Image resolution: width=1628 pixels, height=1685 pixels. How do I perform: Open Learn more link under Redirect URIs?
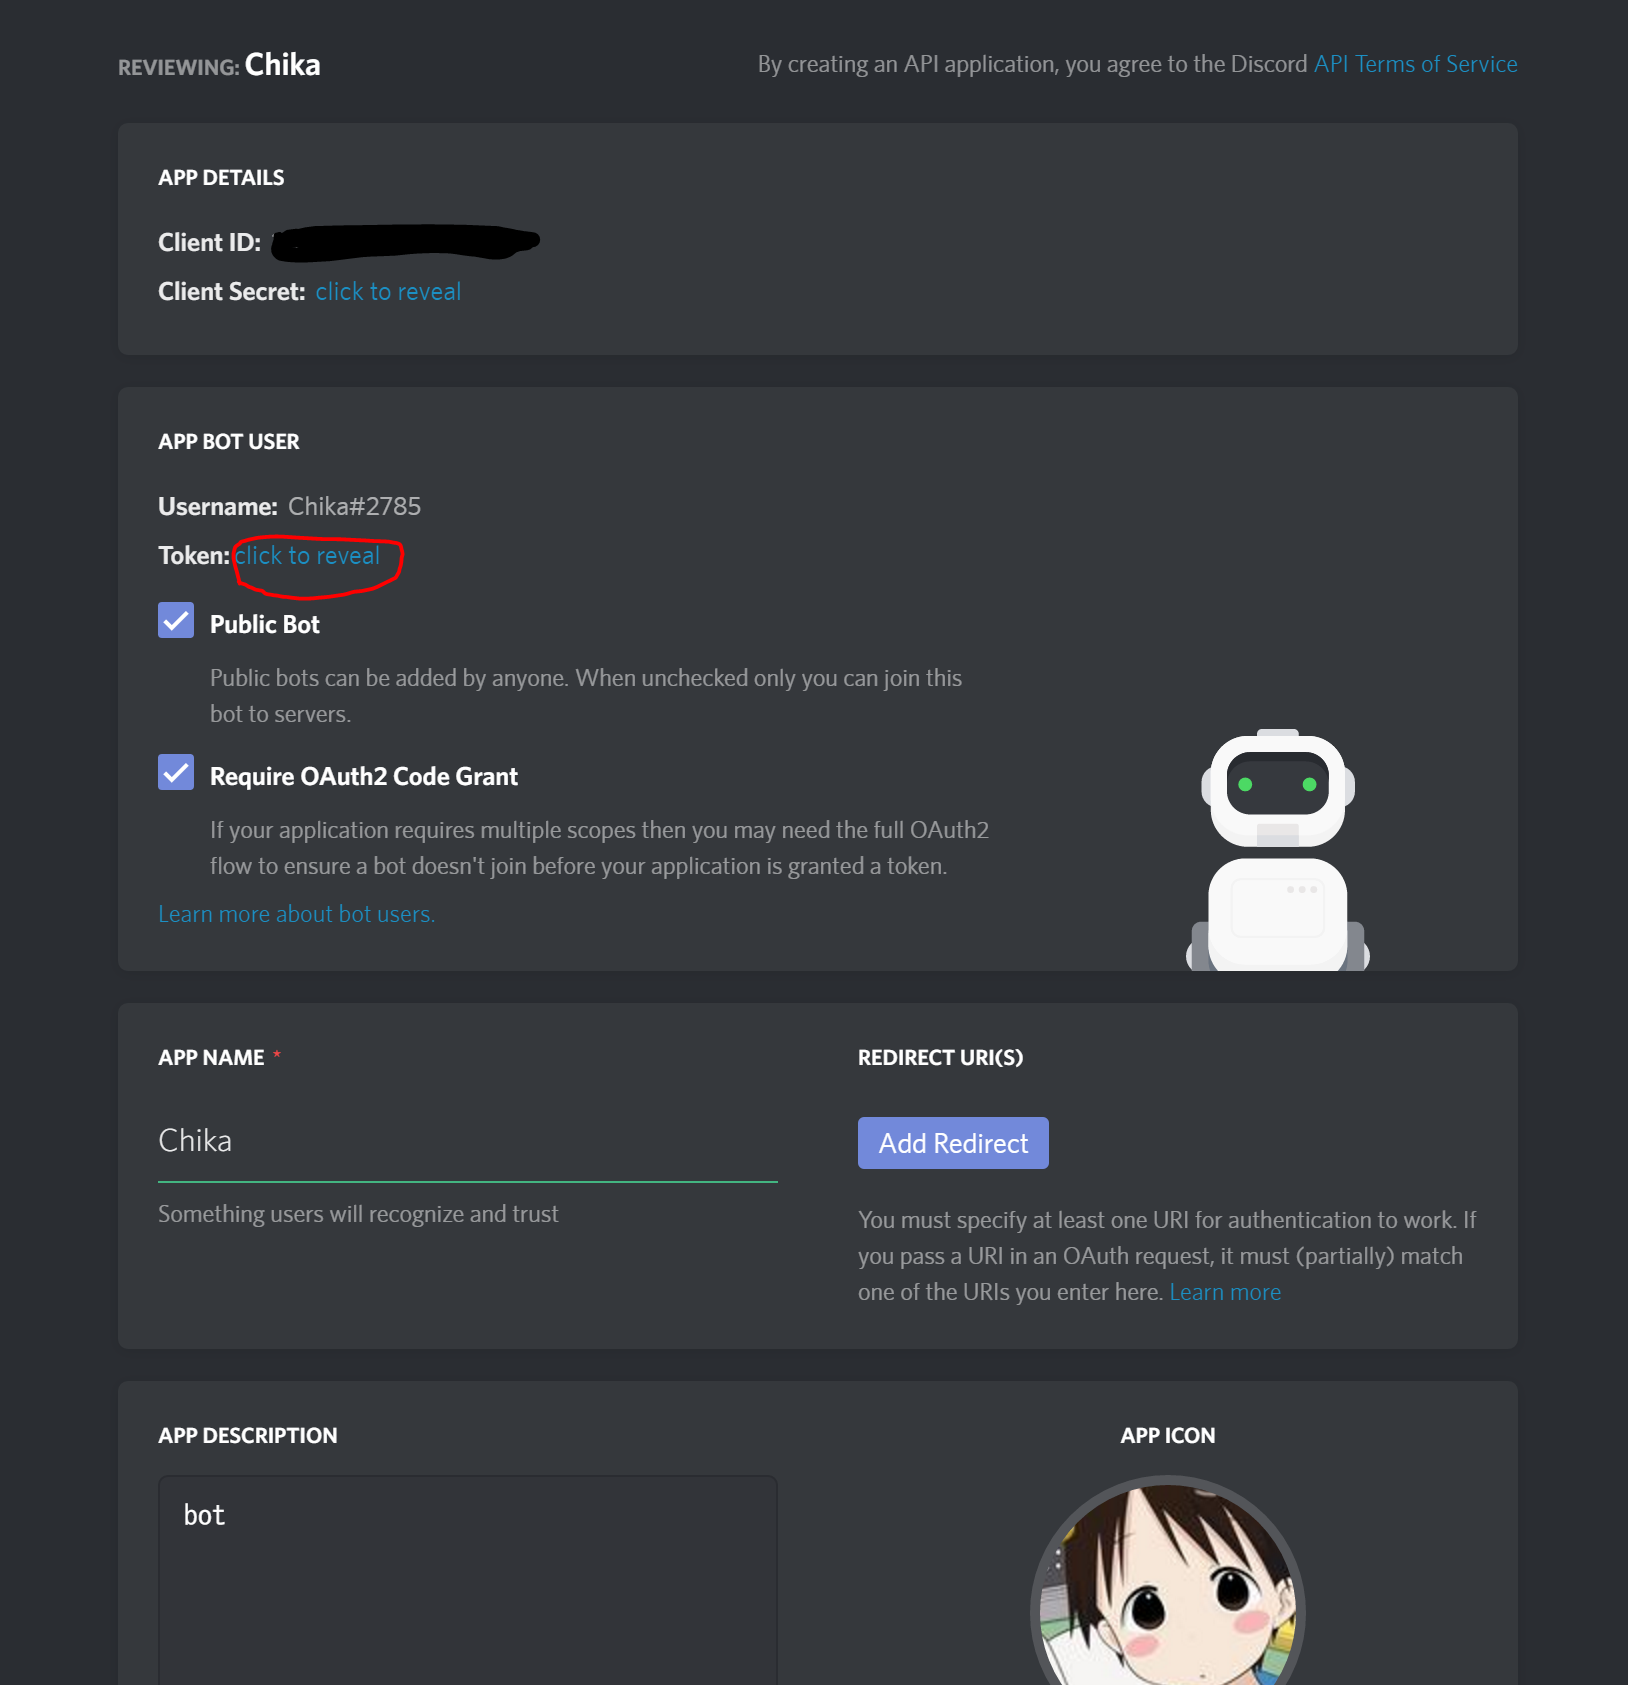[x=1225, y=1292]
